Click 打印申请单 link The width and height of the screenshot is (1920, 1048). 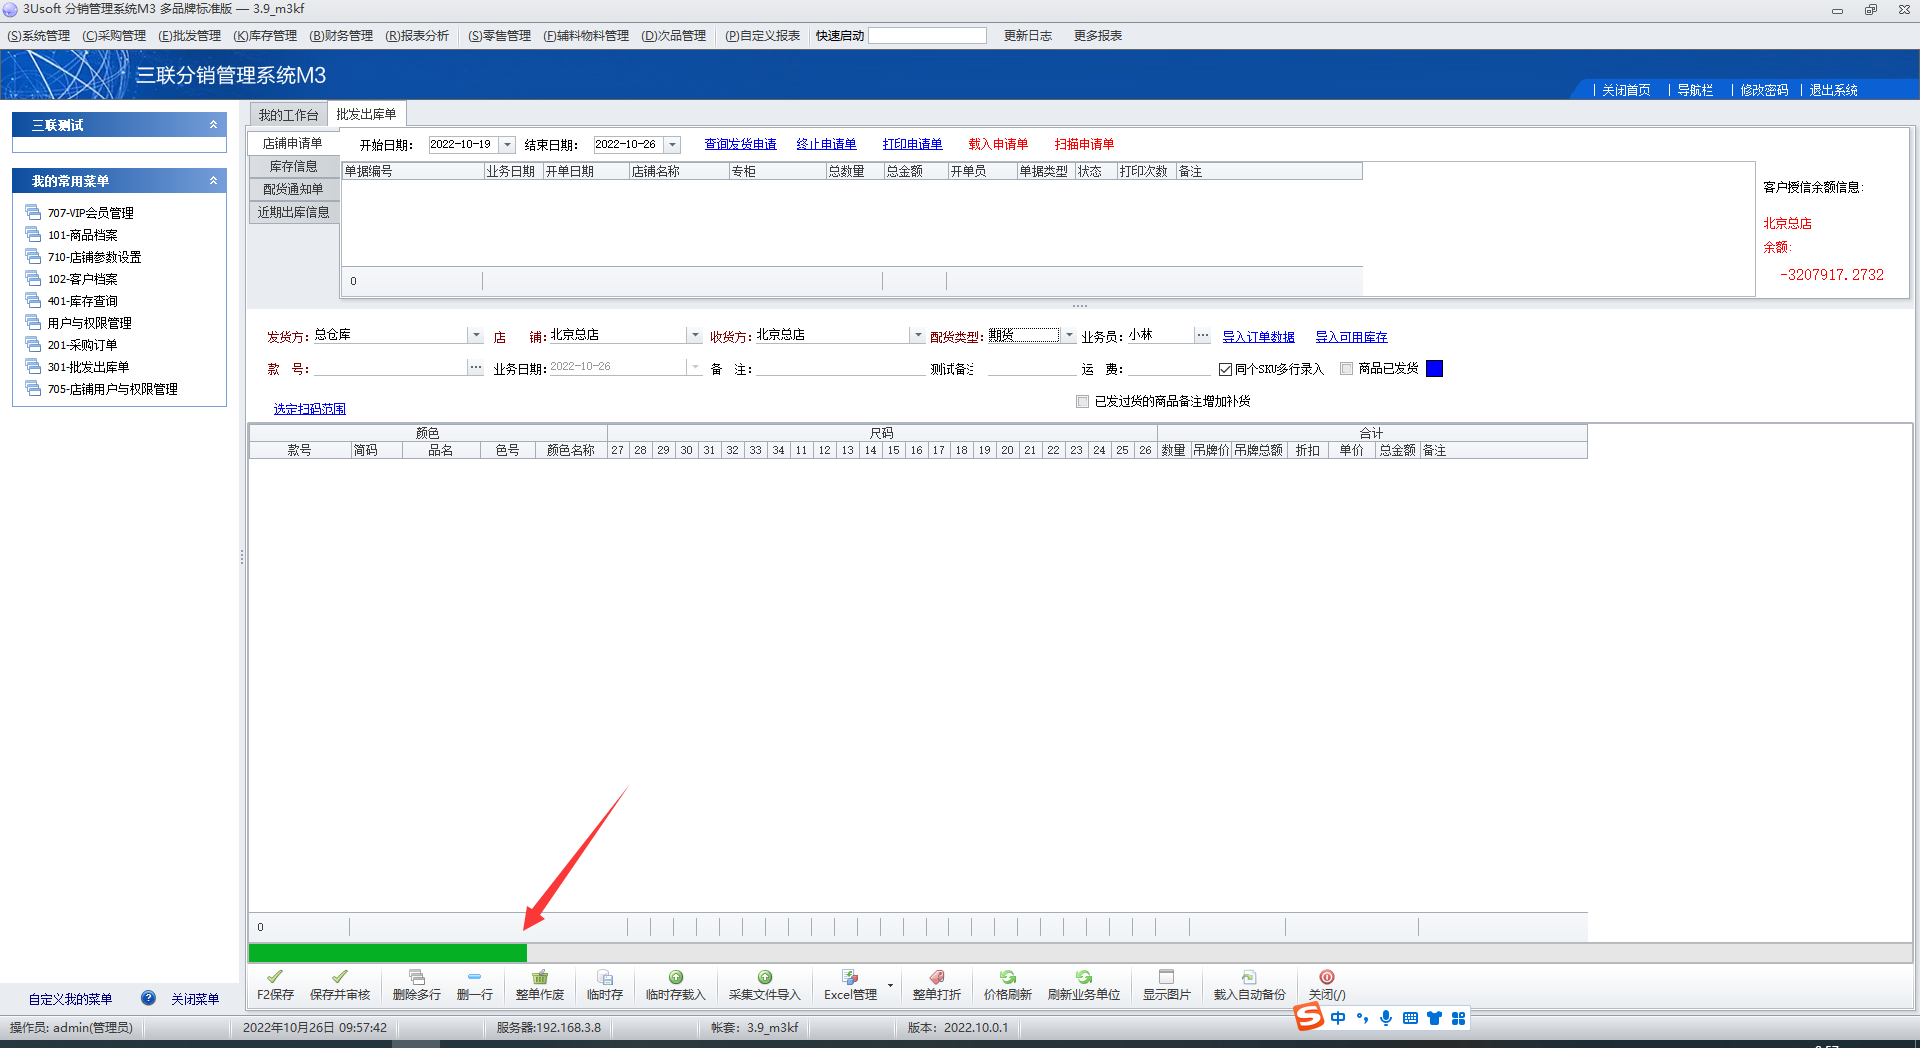(912, 144)
